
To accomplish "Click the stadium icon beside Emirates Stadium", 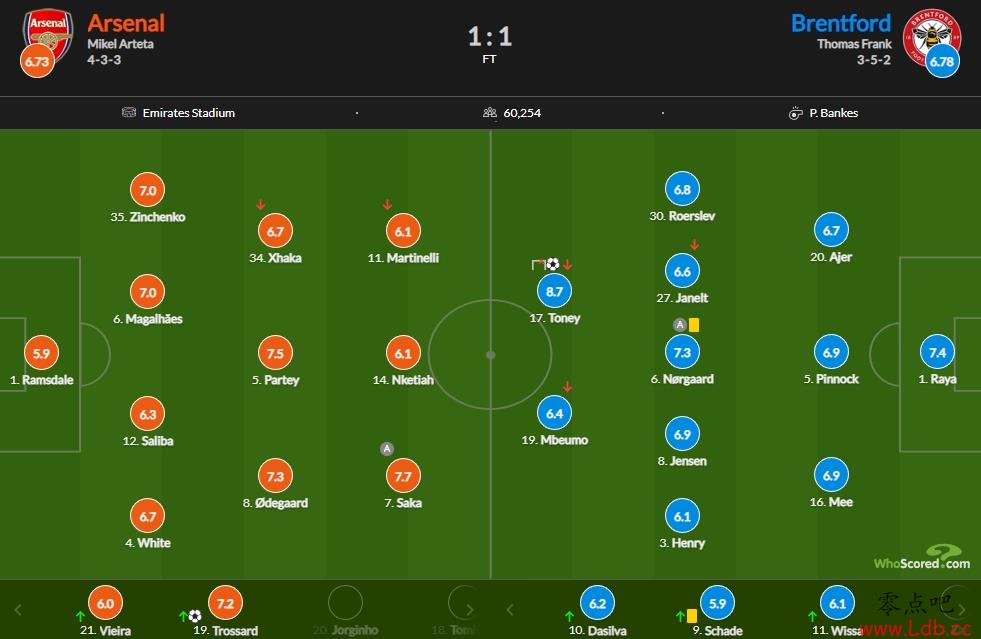I will [128, 113].
